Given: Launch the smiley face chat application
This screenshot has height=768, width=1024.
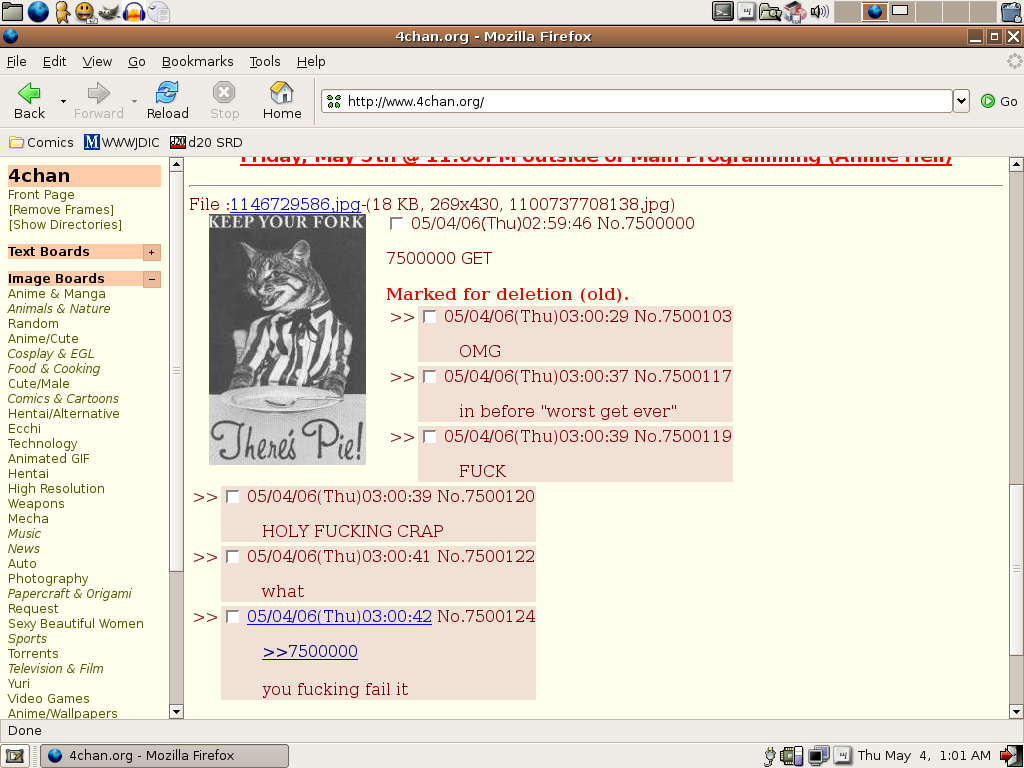Looking at the screenshot, I should [85, 12].
